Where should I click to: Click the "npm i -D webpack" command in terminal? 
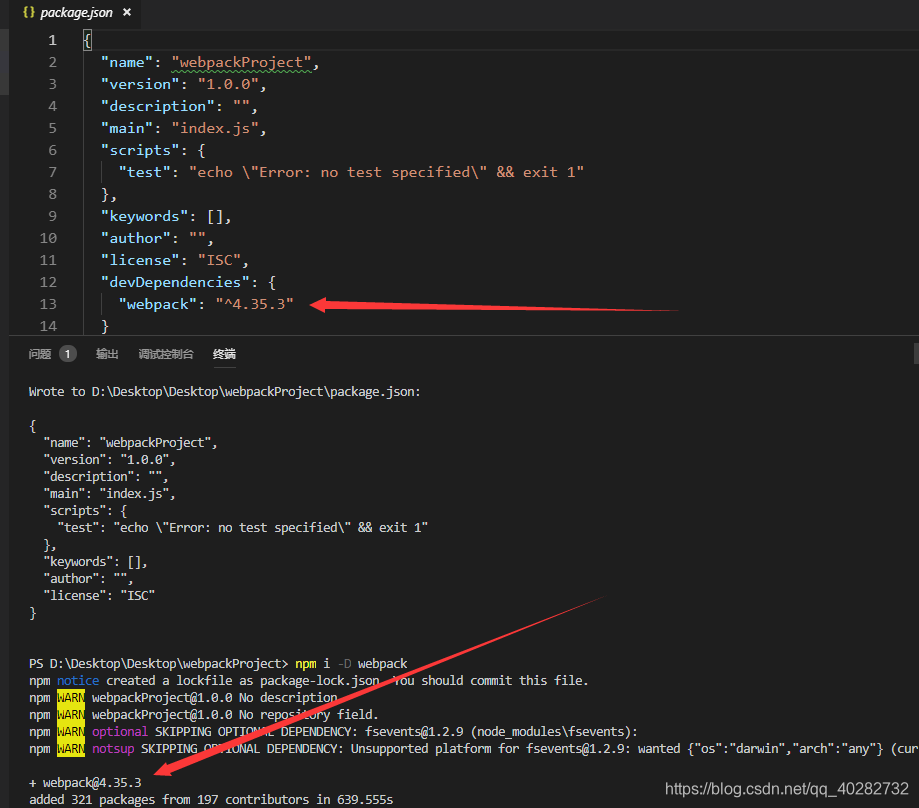click(x=351, y=663)
